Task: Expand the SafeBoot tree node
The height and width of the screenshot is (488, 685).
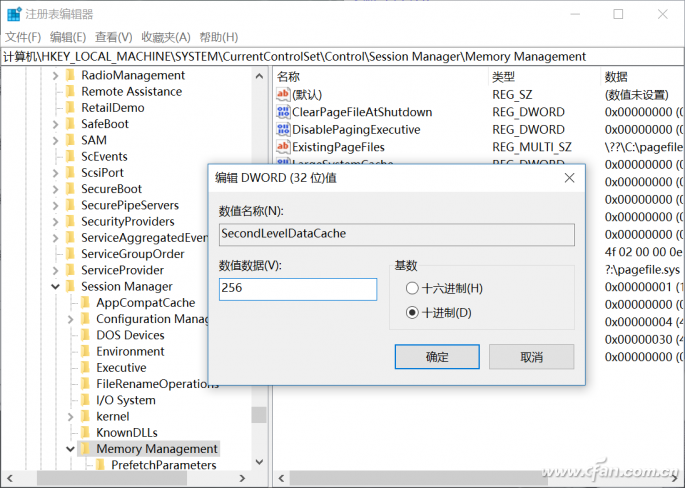Action: click(x=55, y=124)
